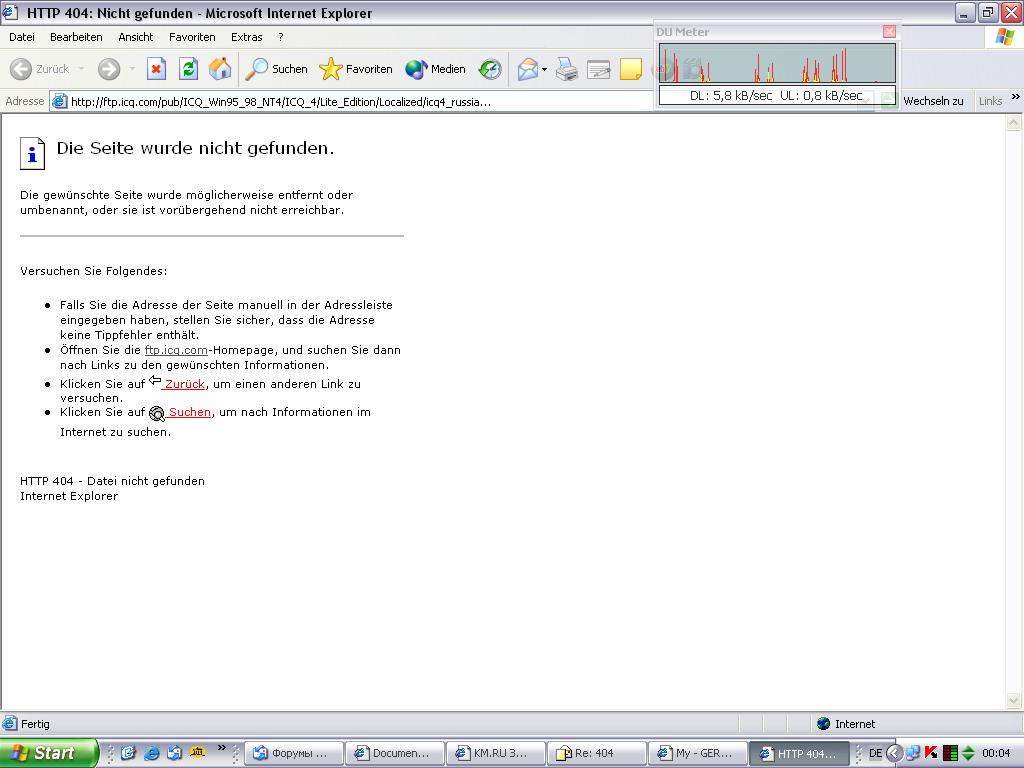Expand the Forward history dropdown arrow

pyautogui.click(x=132, y=69)
